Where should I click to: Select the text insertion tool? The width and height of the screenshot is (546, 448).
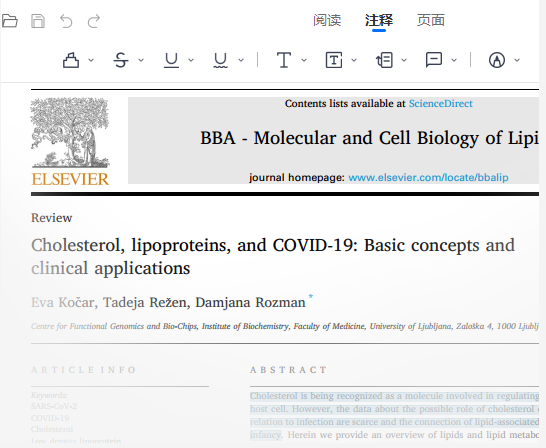pyautogui.click(x=284, y=60)
